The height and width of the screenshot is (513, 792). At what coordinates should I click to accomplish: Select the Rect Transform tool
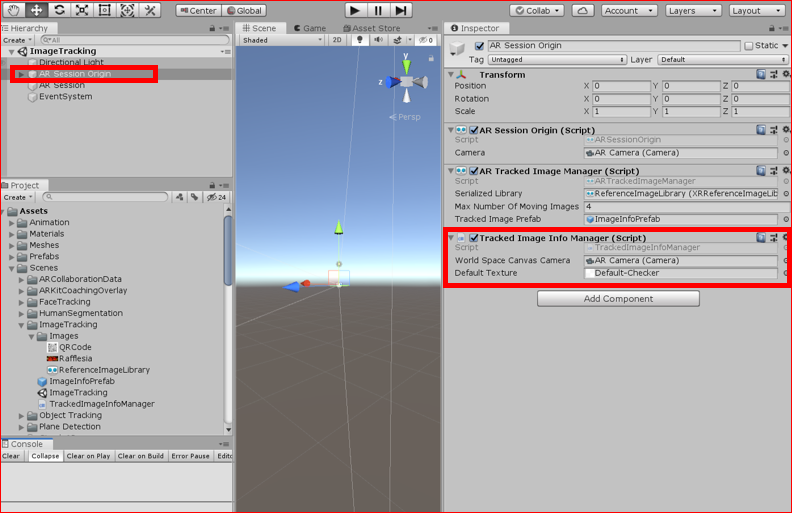pyautogui.click(x=105, y=10)
